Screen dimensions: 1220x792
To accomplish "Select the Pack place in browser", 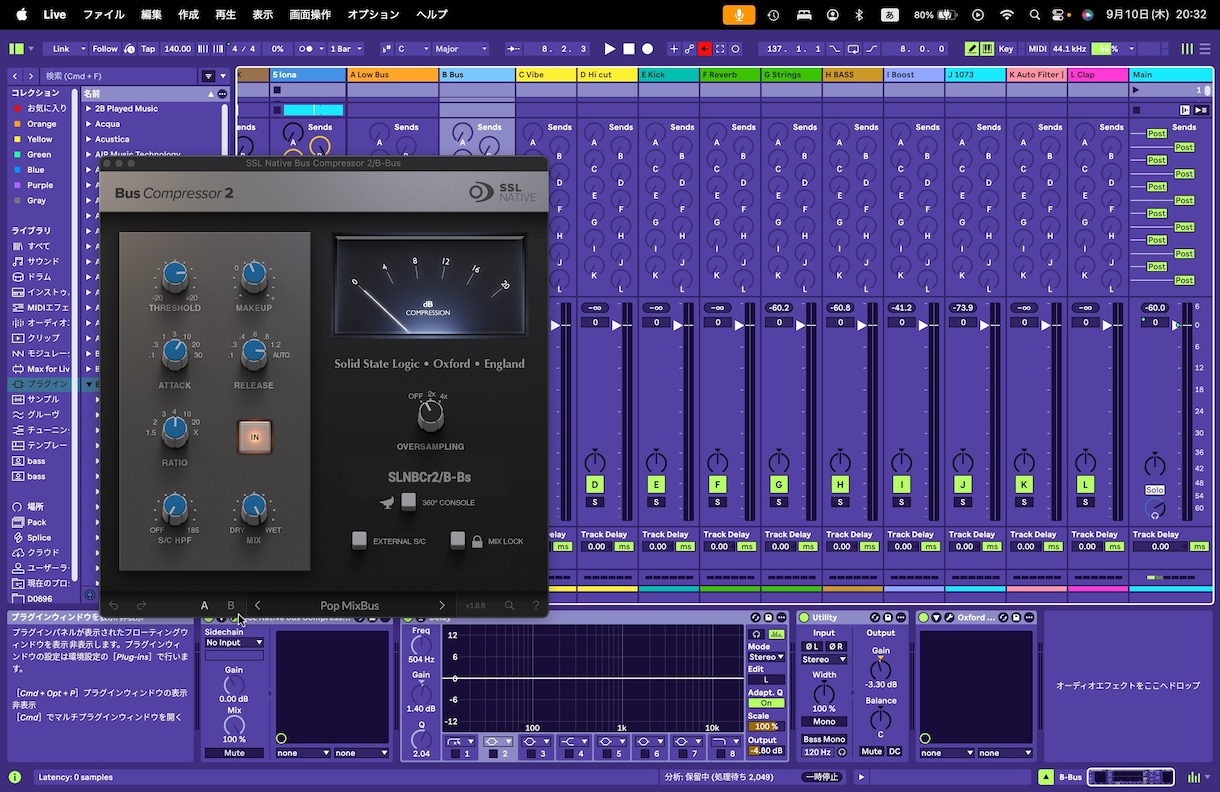I will pos(37,522).
